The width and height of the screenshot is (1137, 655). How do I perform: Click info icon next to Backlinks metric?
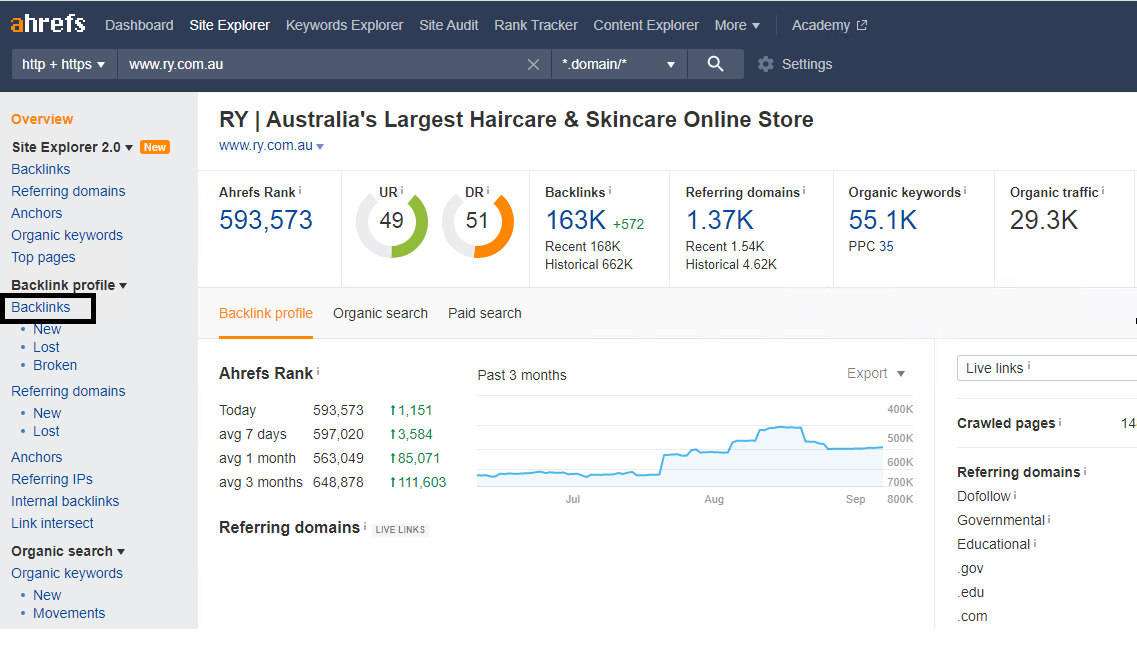point(610,191)
